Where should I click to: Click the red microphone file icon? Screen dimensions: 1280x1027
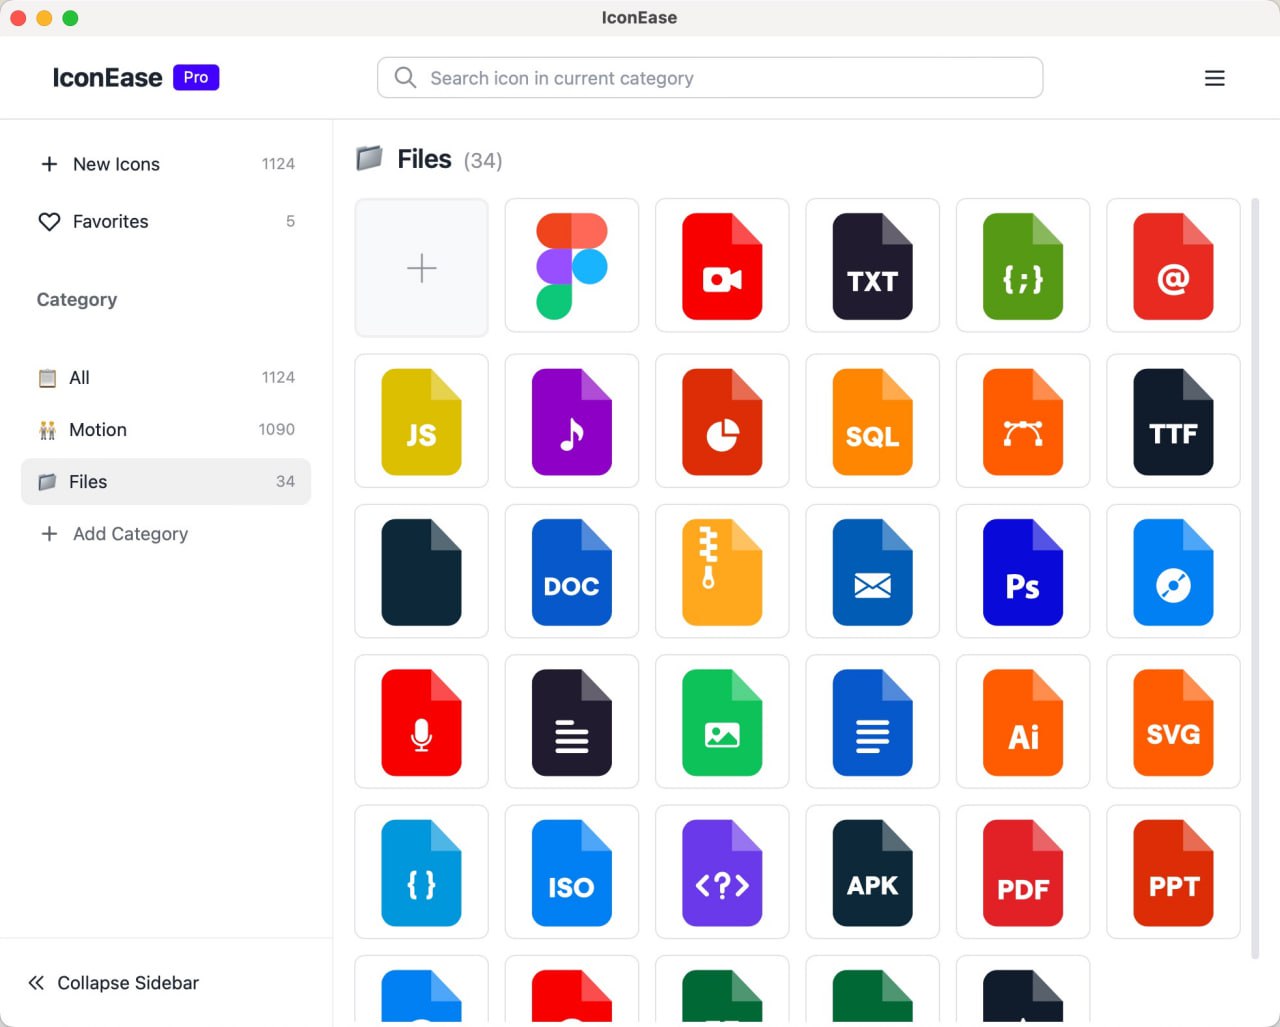pyautogui.click(x=421, y=722)
